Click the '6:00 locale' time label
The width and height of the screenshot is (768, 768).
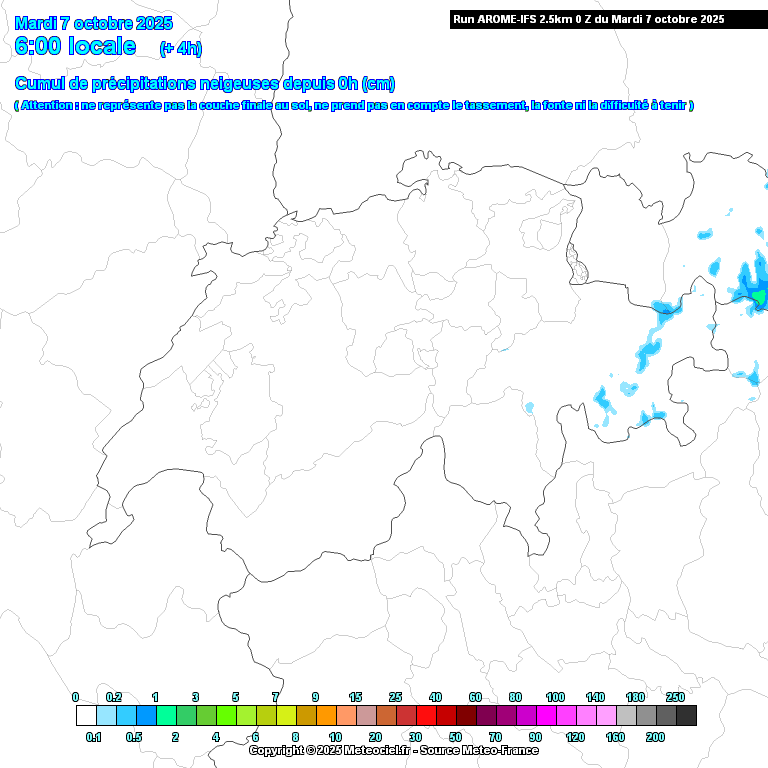click(76, 47)
